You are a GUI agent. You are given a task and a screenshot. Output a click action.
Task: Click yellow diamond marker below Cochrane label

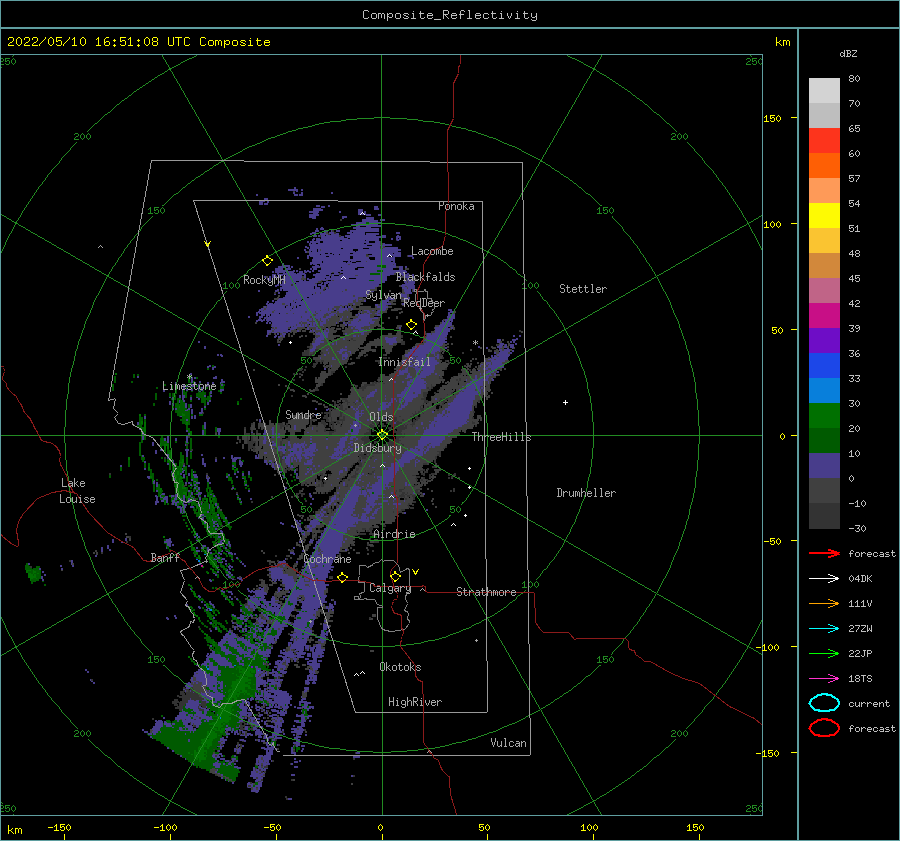[342, 577]
